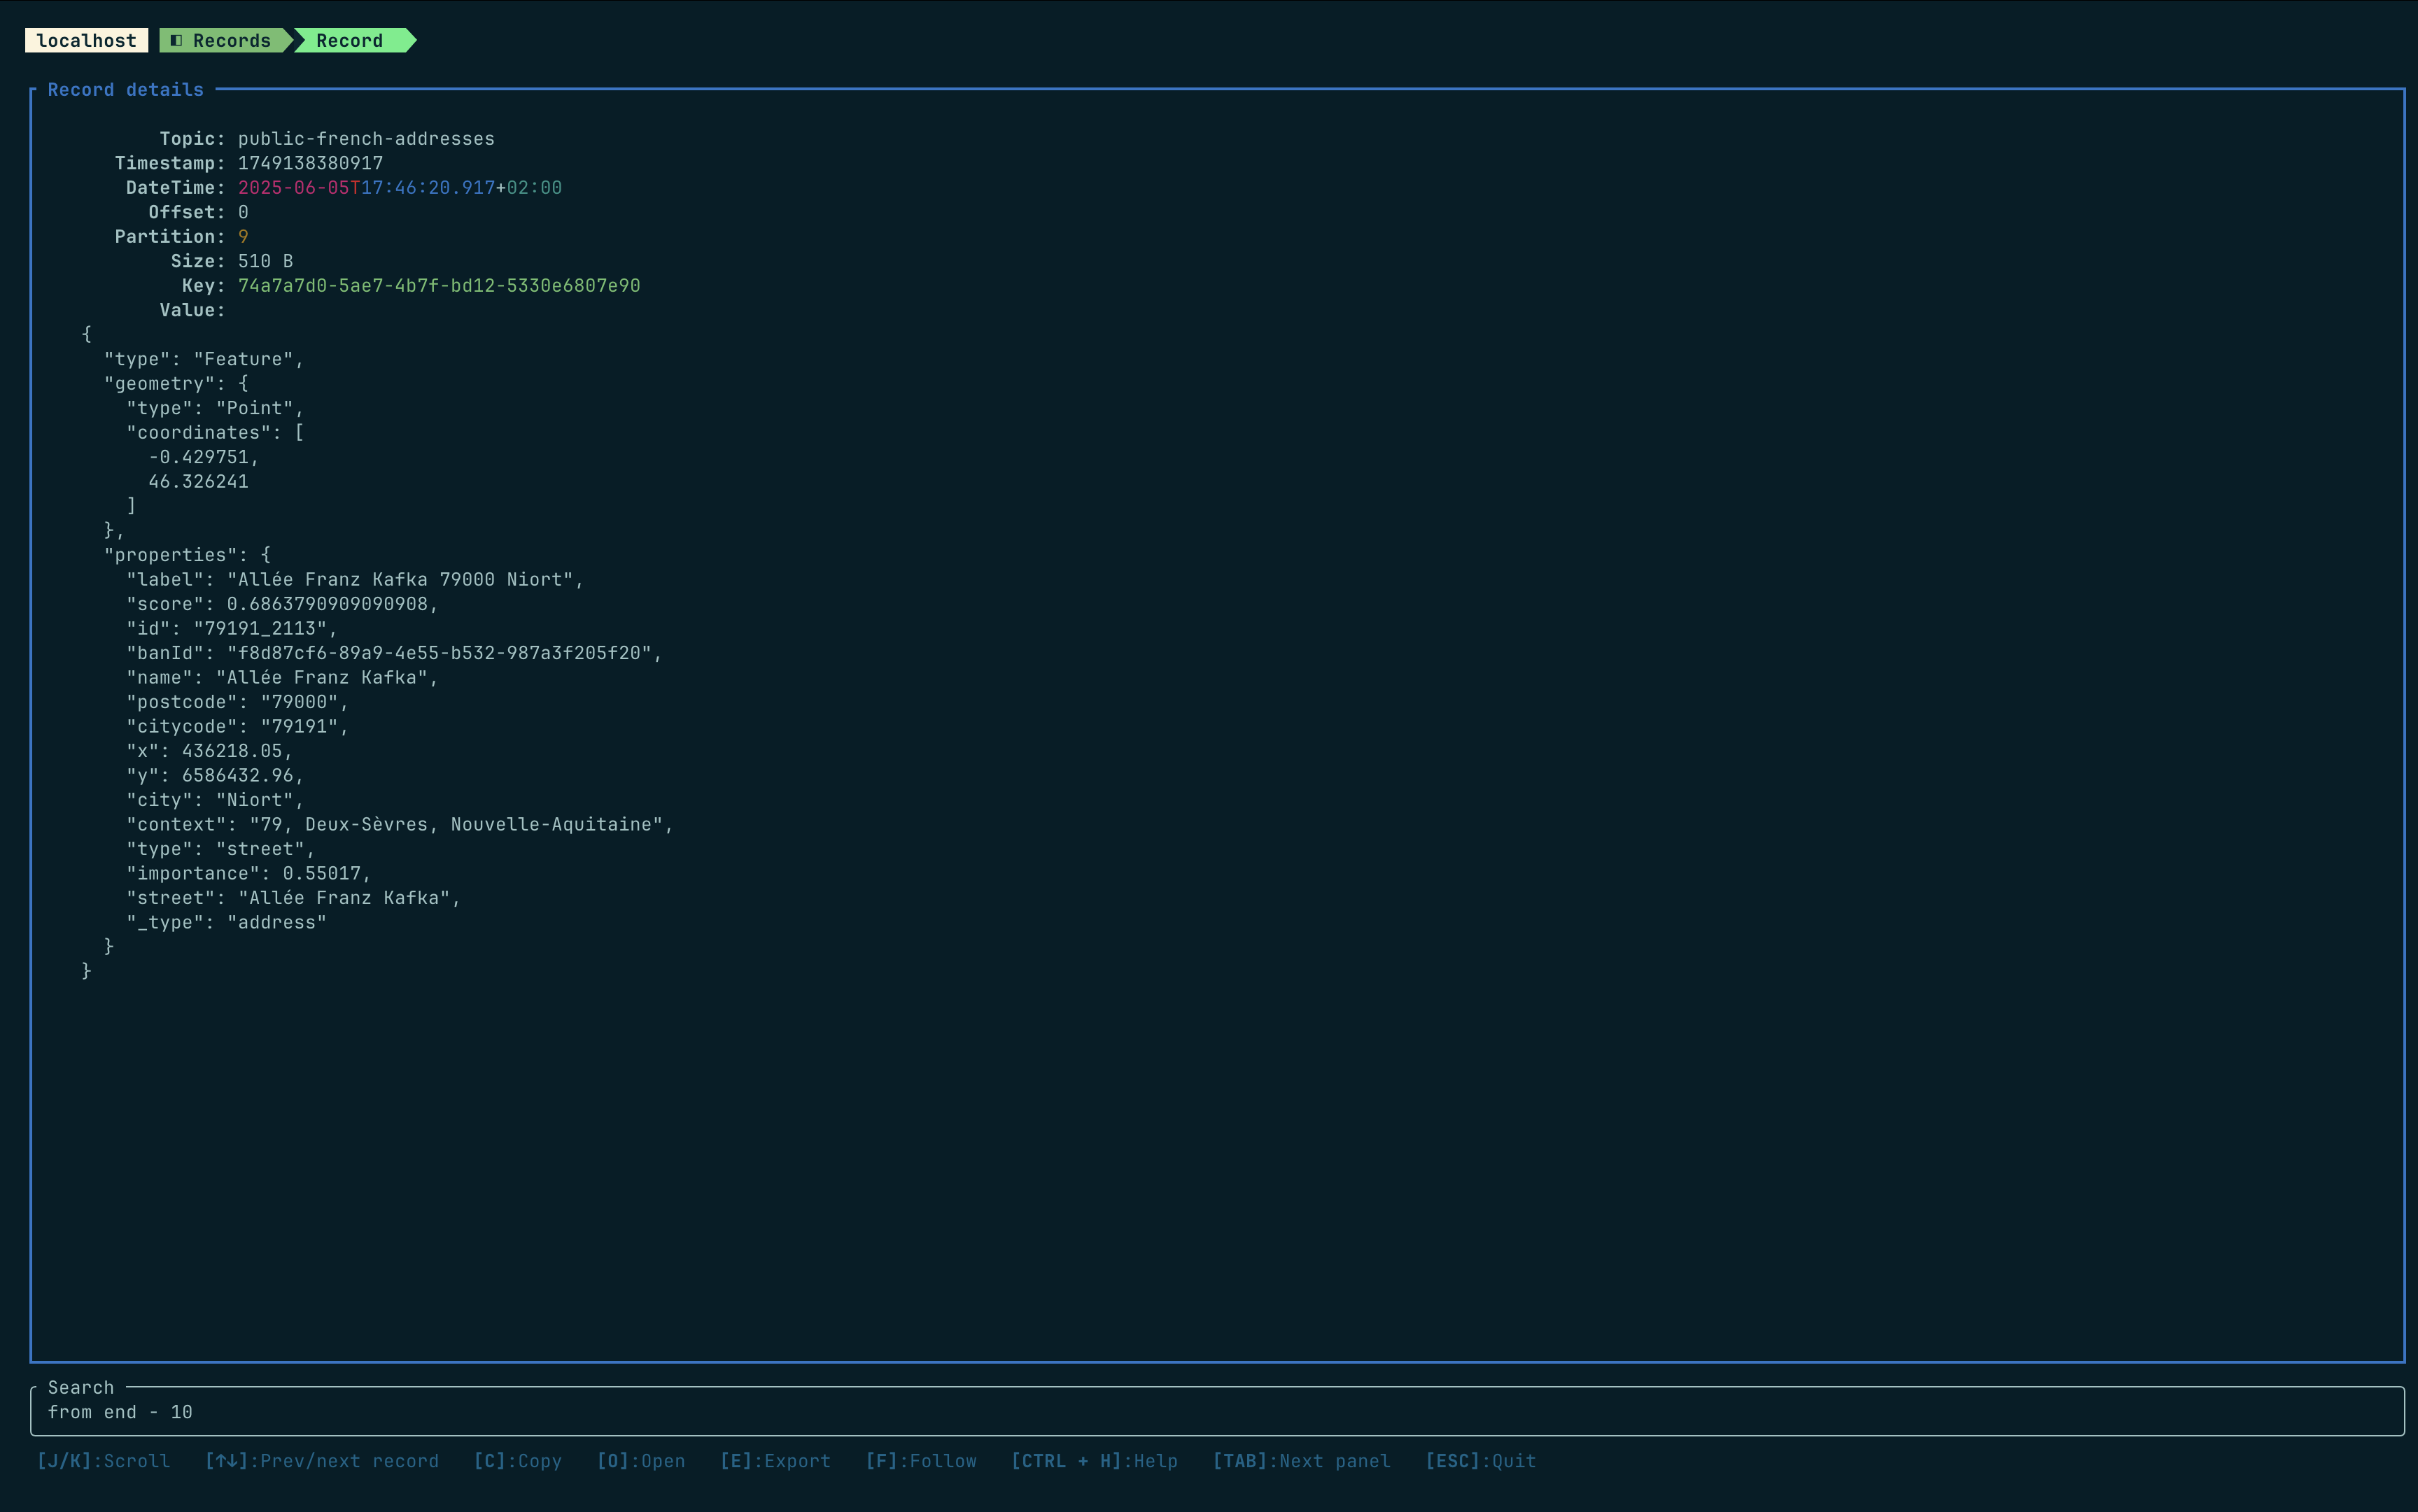Click the colored DateTime value
2418x1512 pixels.
point(399,188)
